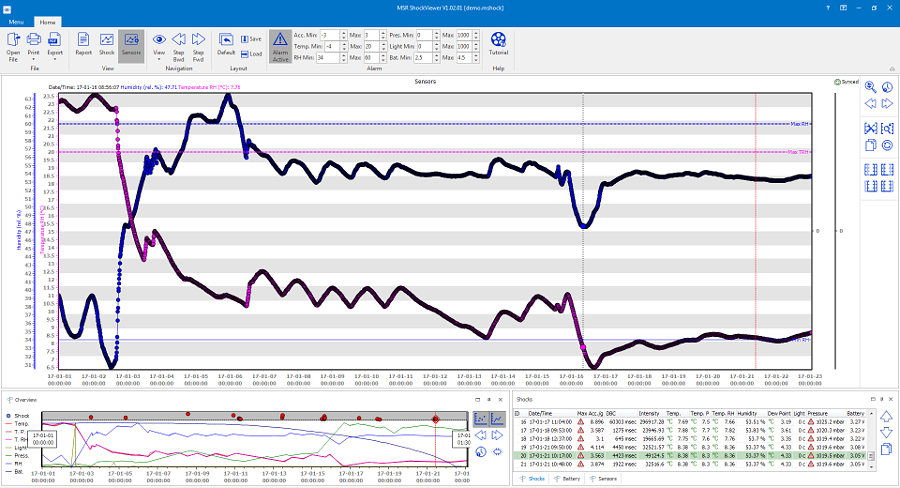Click the top-left axis layout icon
This screenshot has height=488, width=900.
point(871,169)
